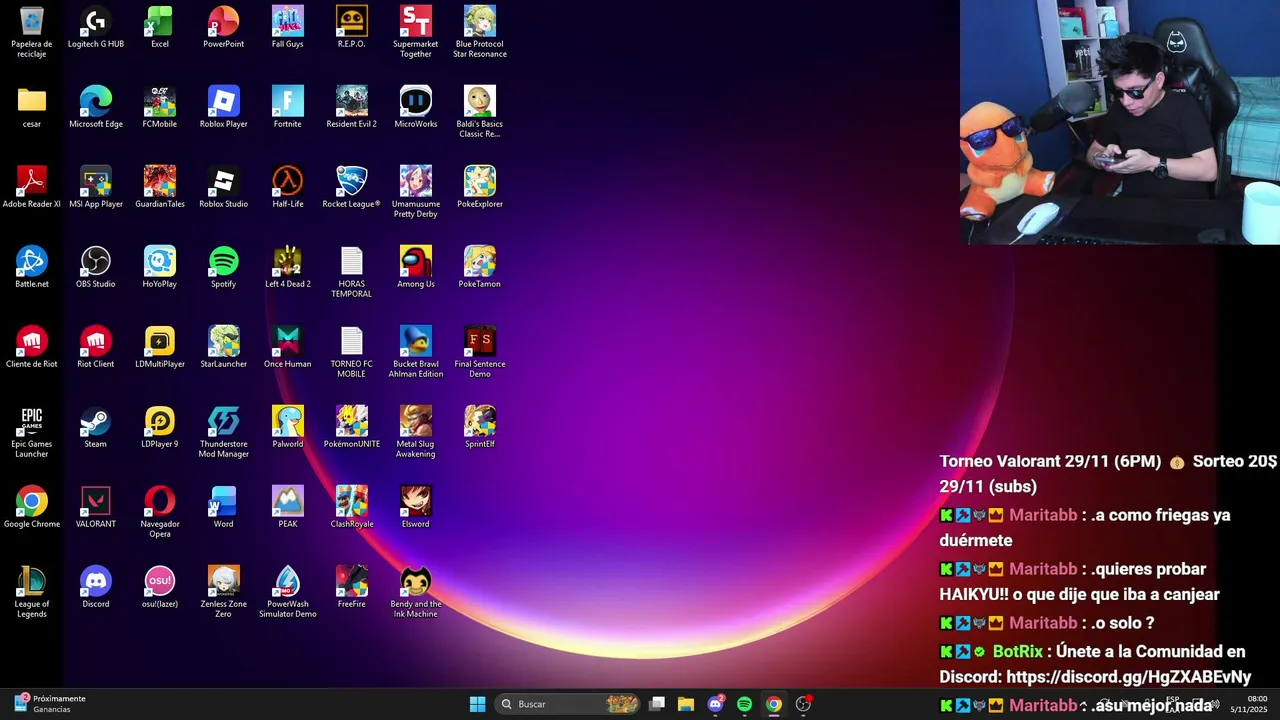Select PokeExplorer desktop icon
The height and width of the screenshot is (720, 1280).
[480, 187]
